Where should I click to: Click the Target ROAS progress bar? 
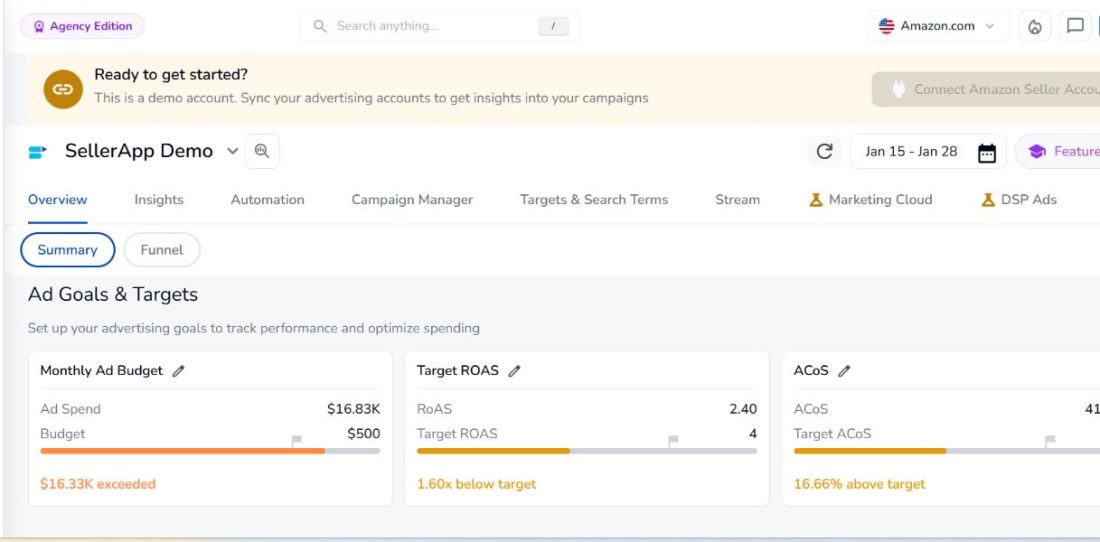tap(587, 451)
